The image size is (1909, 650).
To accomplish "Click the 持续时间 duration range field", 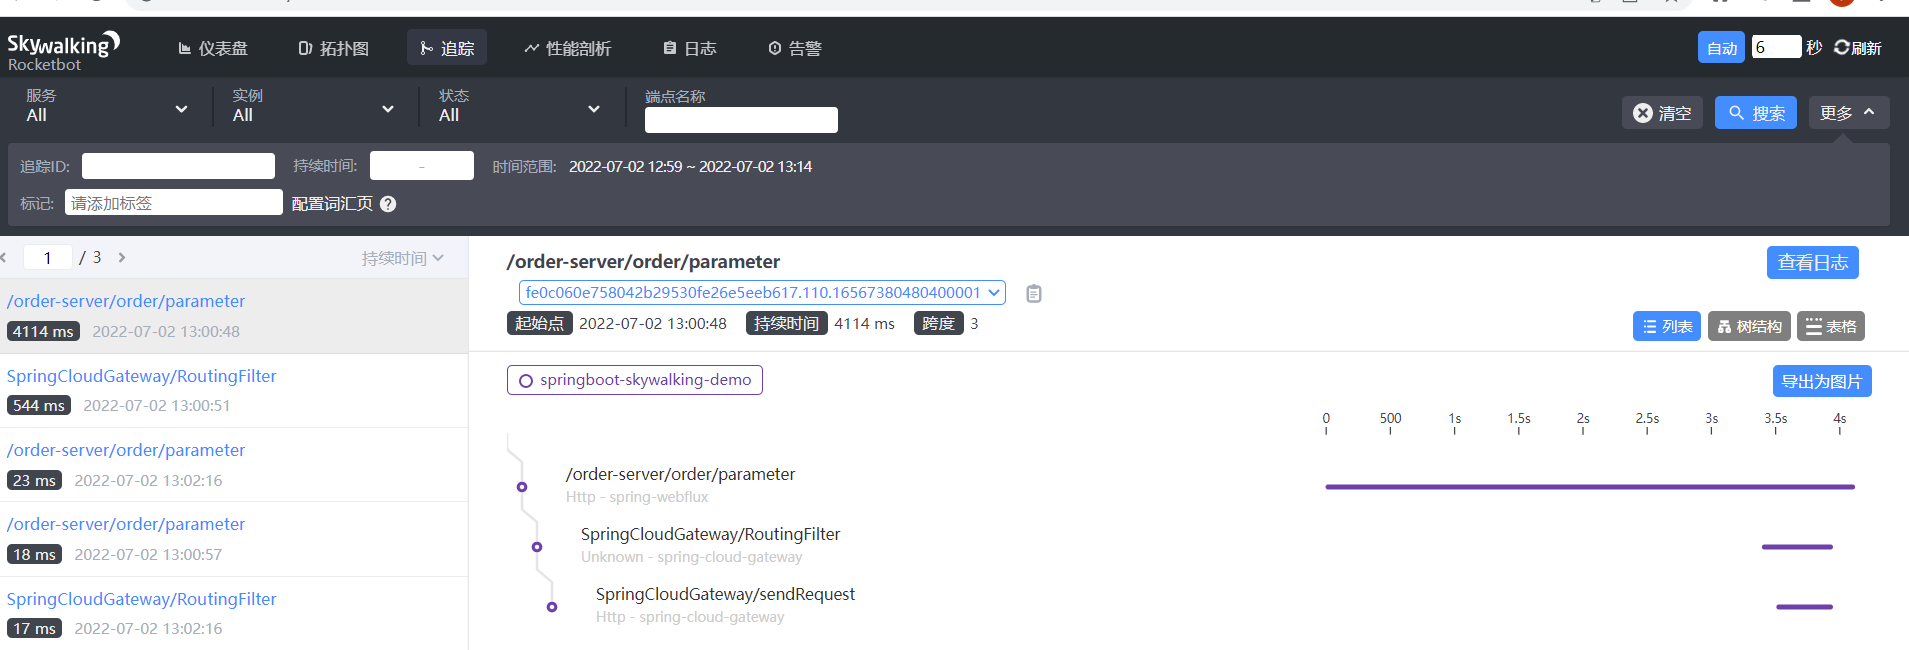I will (422, 166).
